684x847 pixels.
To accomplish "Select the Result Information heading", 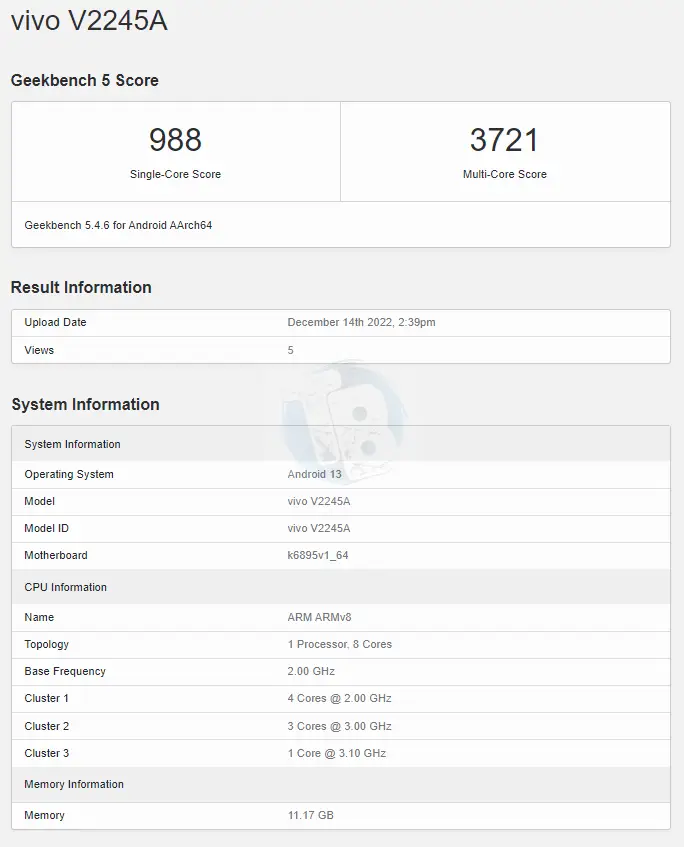I will point(81,287).
